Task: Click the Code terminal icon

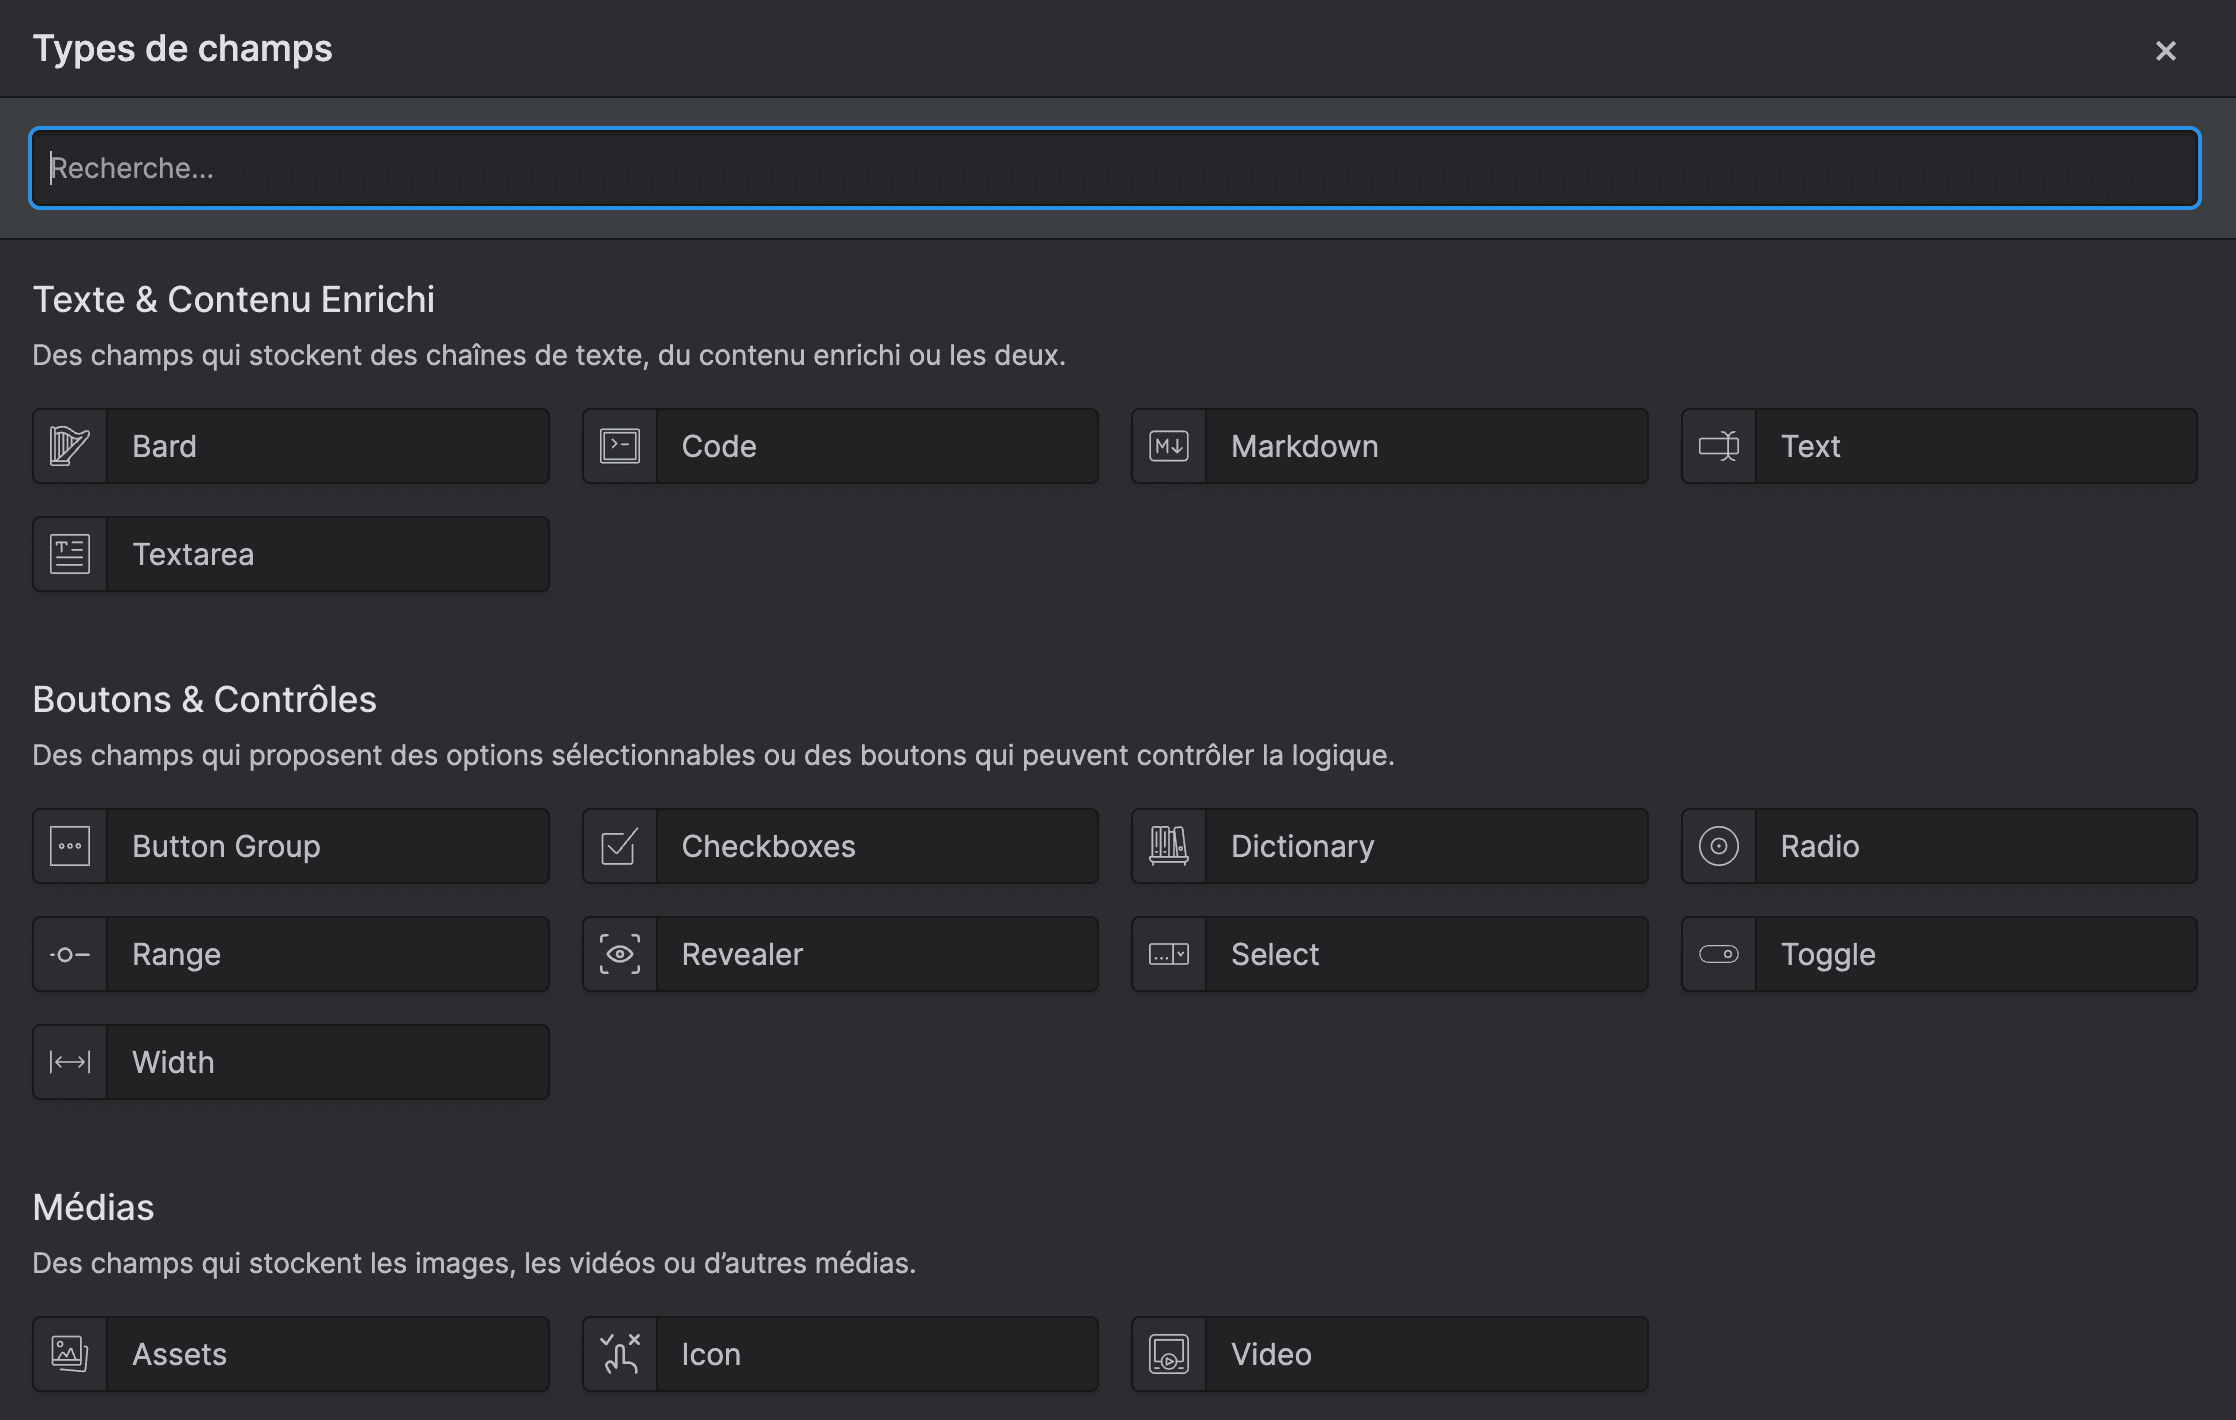Action: click(620, 446)
